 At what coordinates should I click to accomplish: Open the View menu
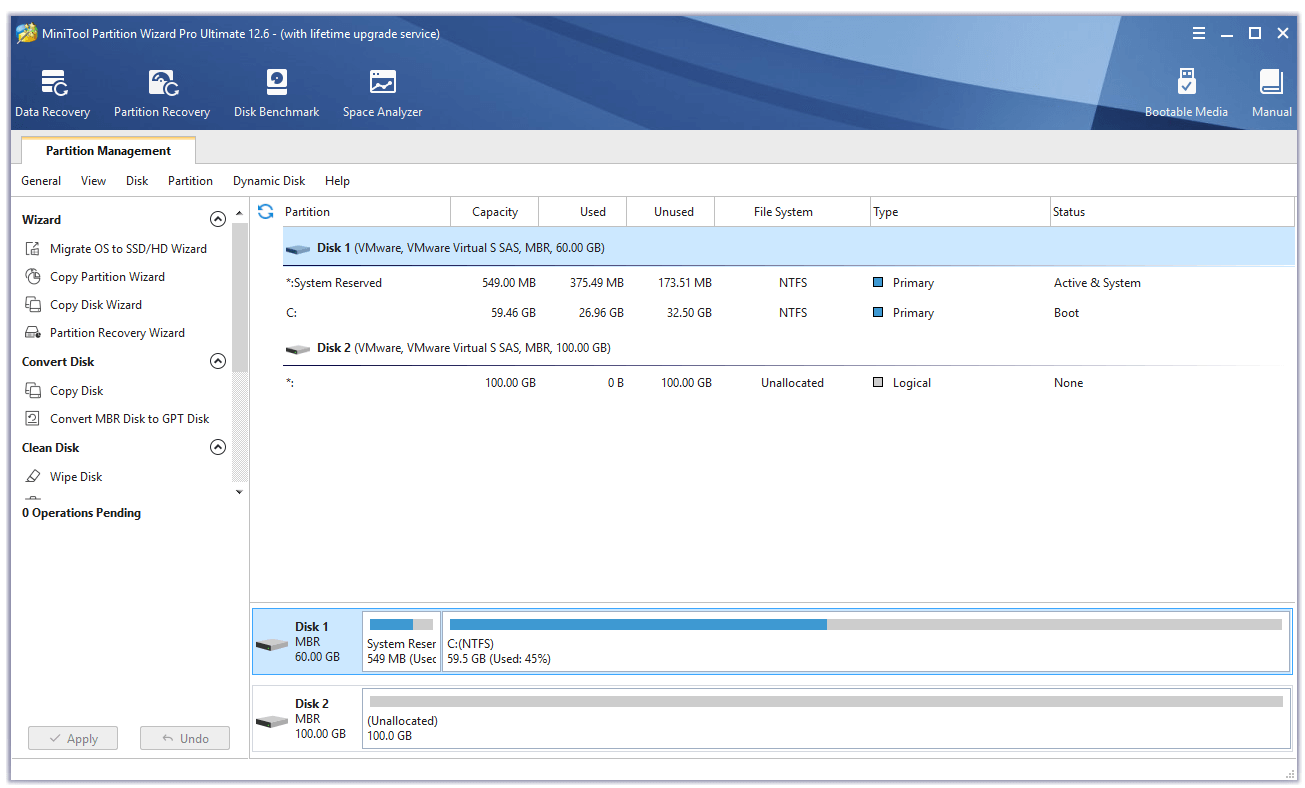point(93,181)
